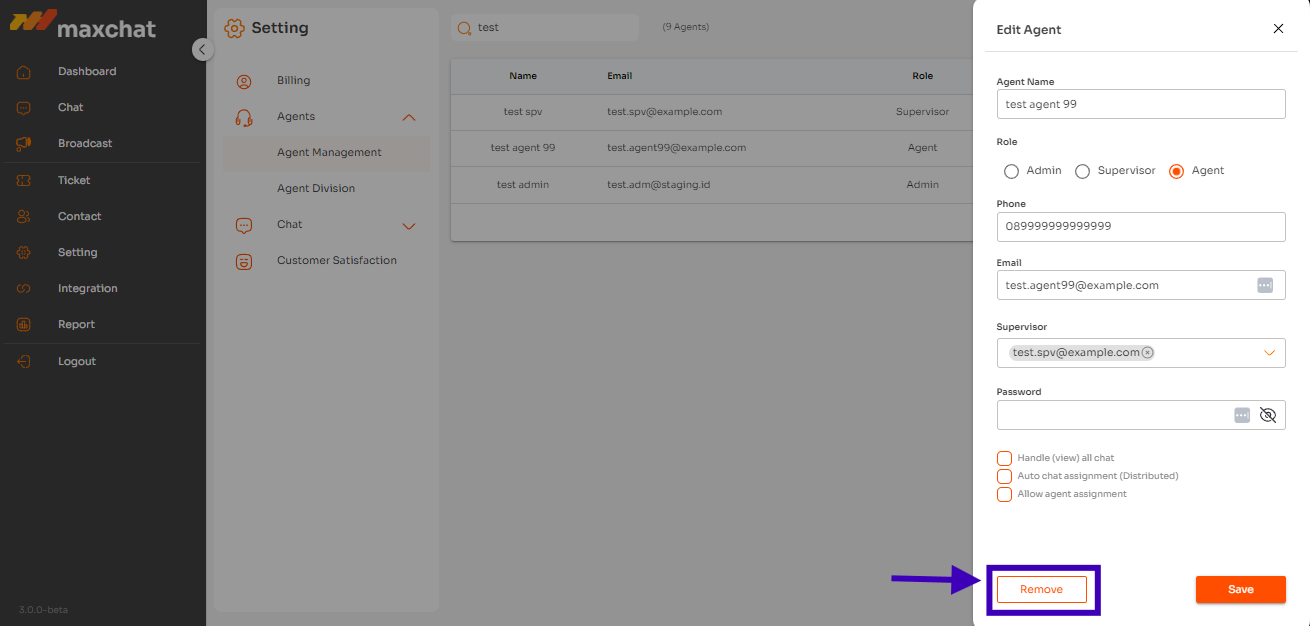
Task: Collapse the Agents settings section chevron
Action: pyautogui.click(x=408, y=117)
